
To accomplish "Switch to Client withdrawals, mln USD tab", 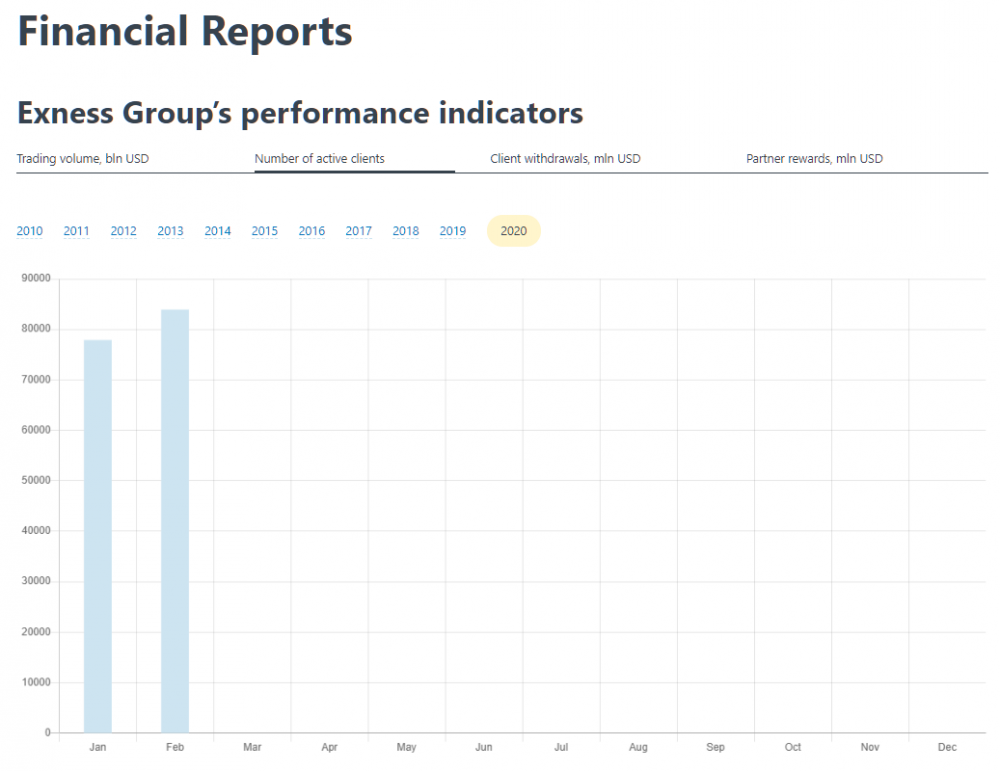I will click(565, 159).
